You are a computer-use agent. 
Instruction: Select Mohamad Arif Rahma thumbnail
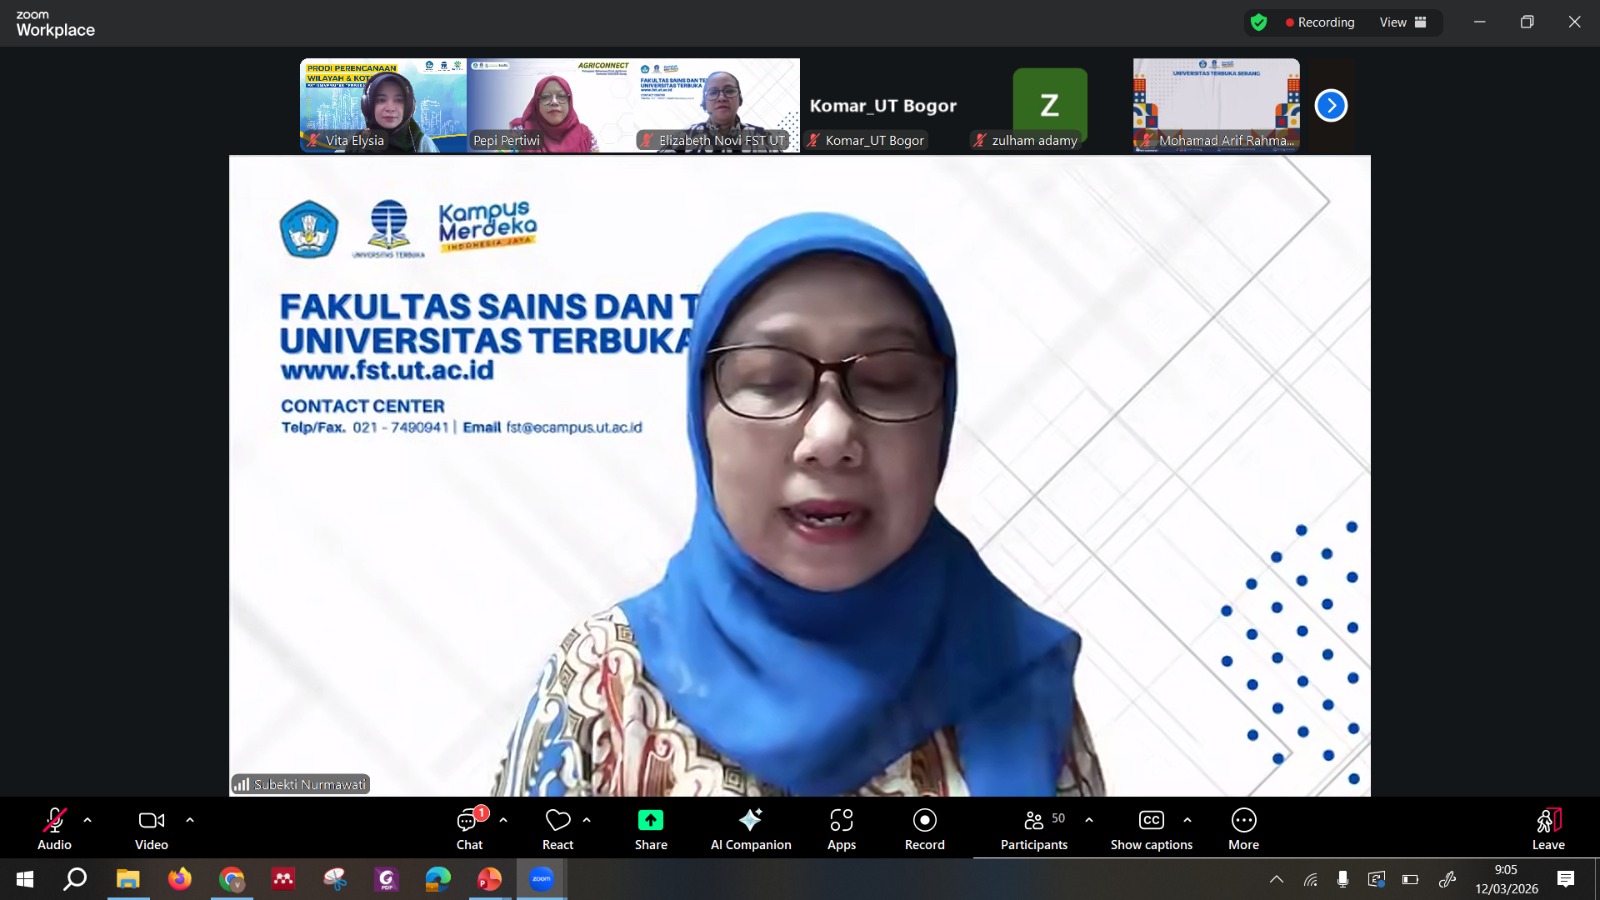tap(1216, 105)
